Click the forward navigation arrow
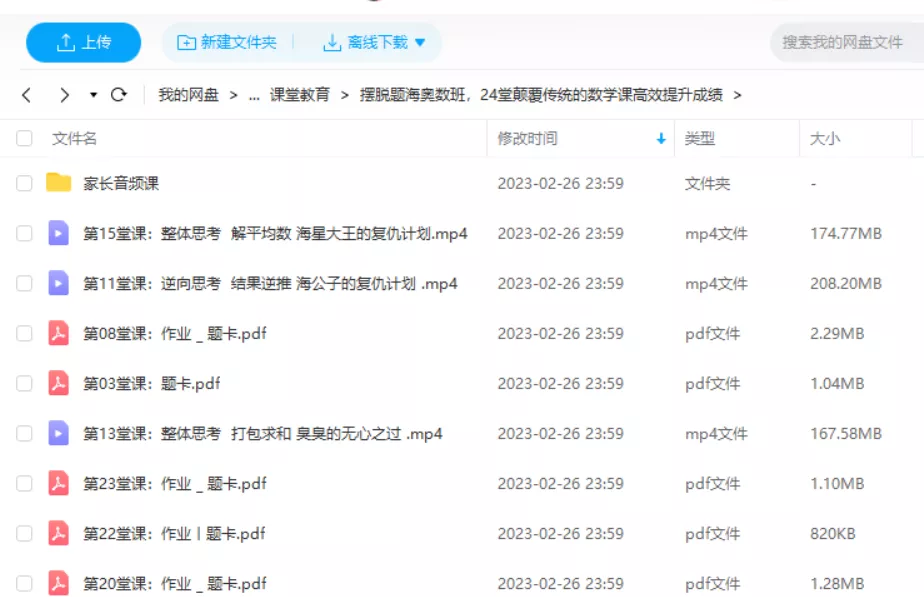 (x=64, y=95)
